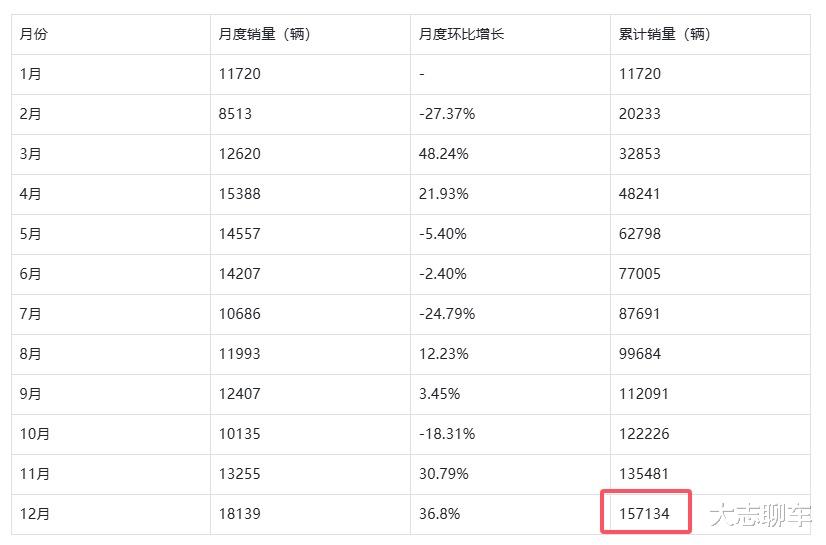The height and width of the screenshot is (545, 826).
Task: Click the 月份 column header
Action: pyautogui.click(x=34, y=34)
